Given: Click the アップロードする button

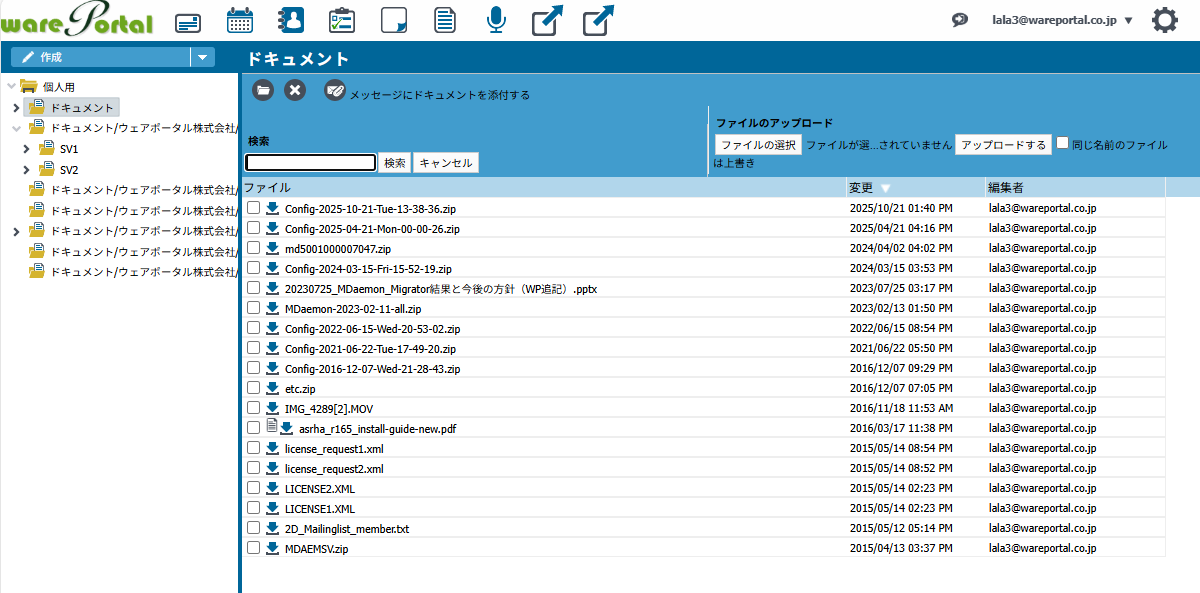Looking at the screenshot, I should (1003, 145).
